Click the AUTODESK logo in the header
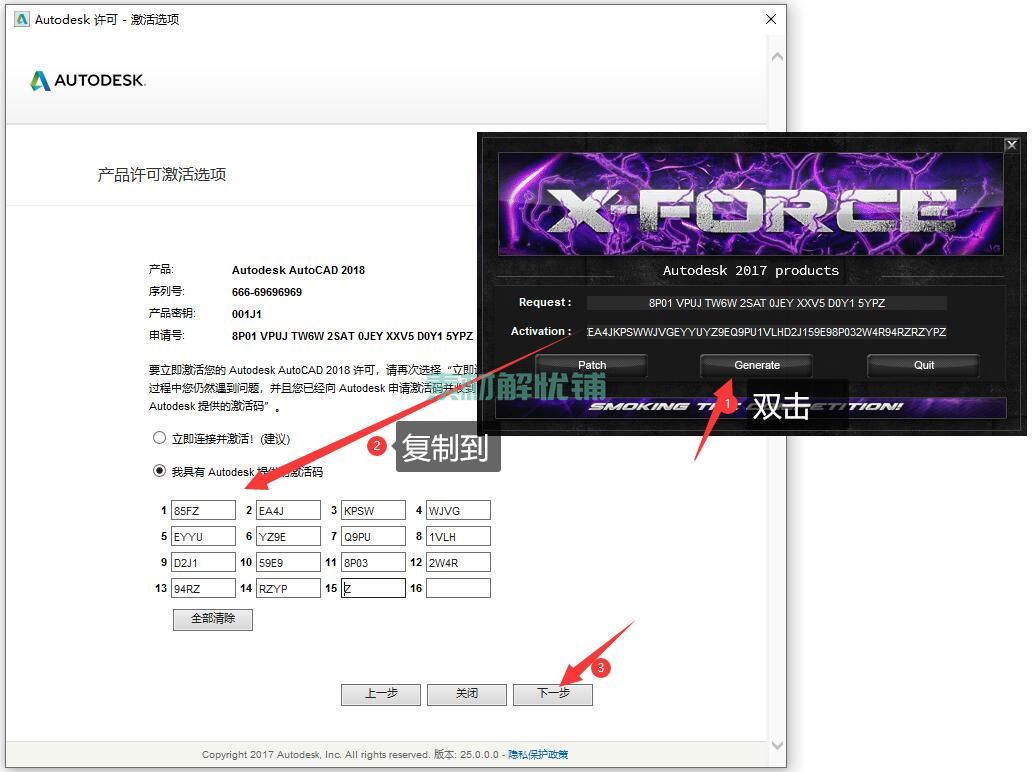 [88, 80]
